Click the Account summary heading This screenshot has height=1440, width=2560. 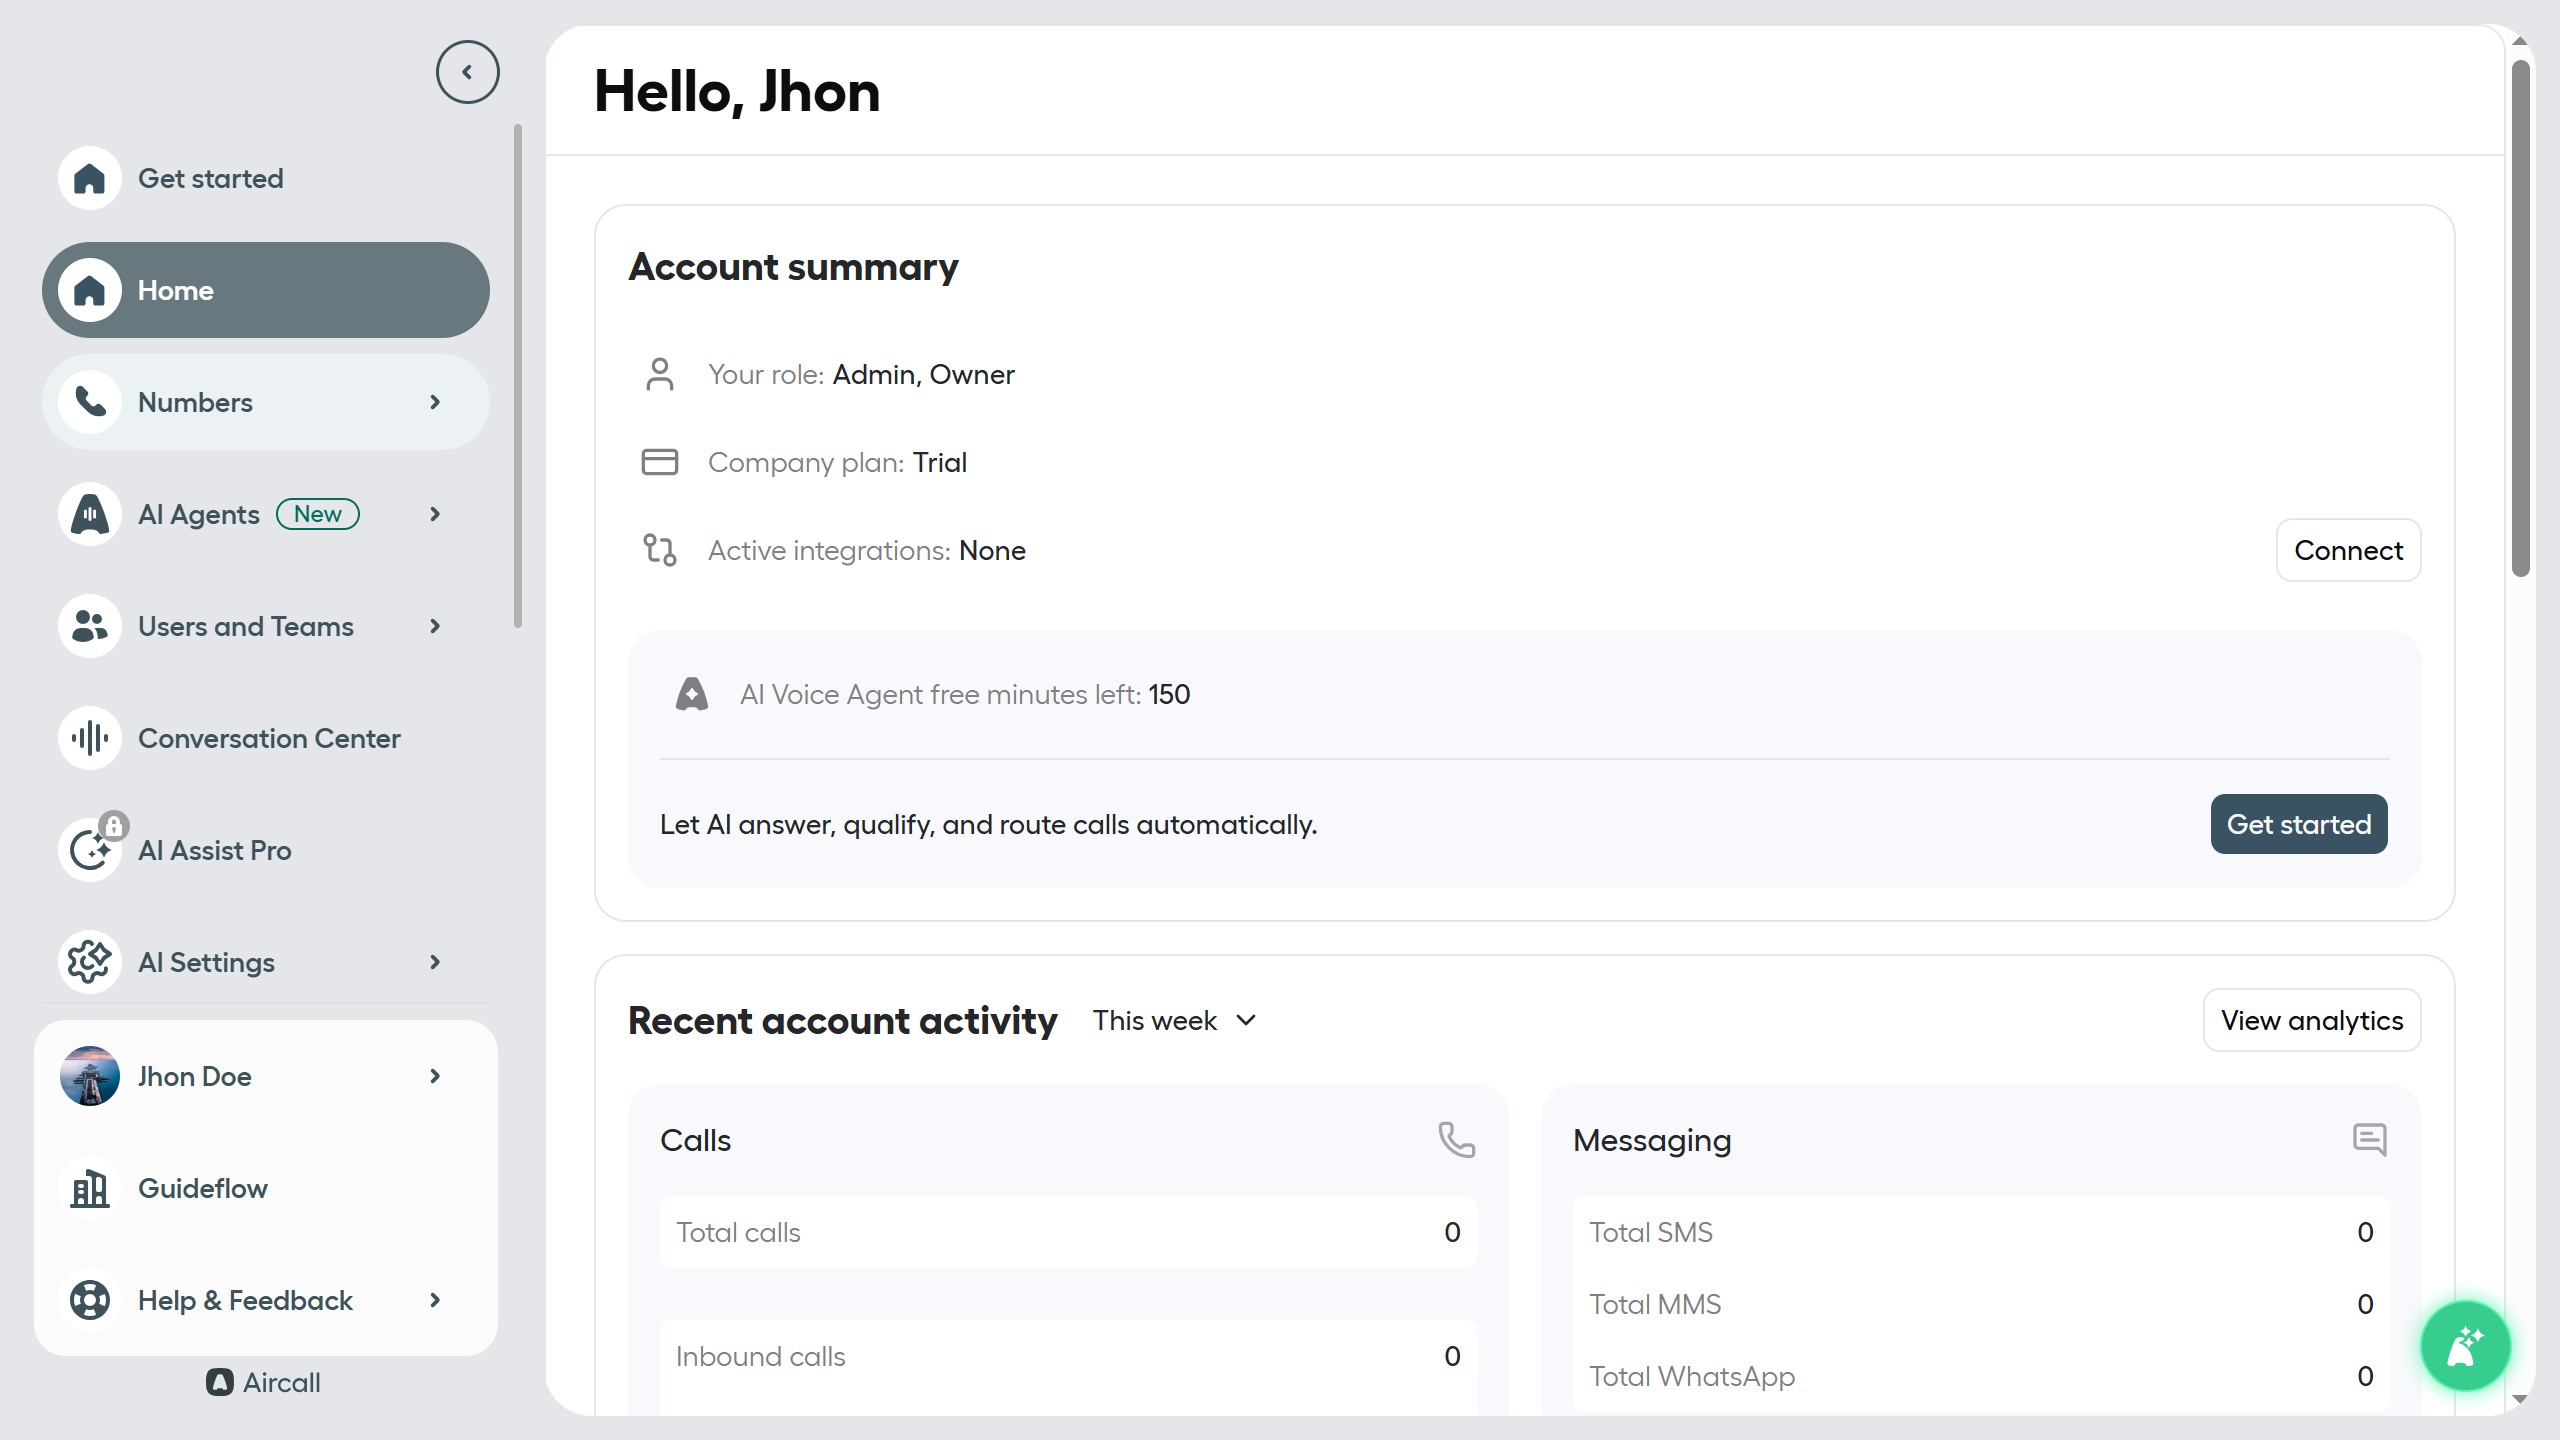coord(793,267)
